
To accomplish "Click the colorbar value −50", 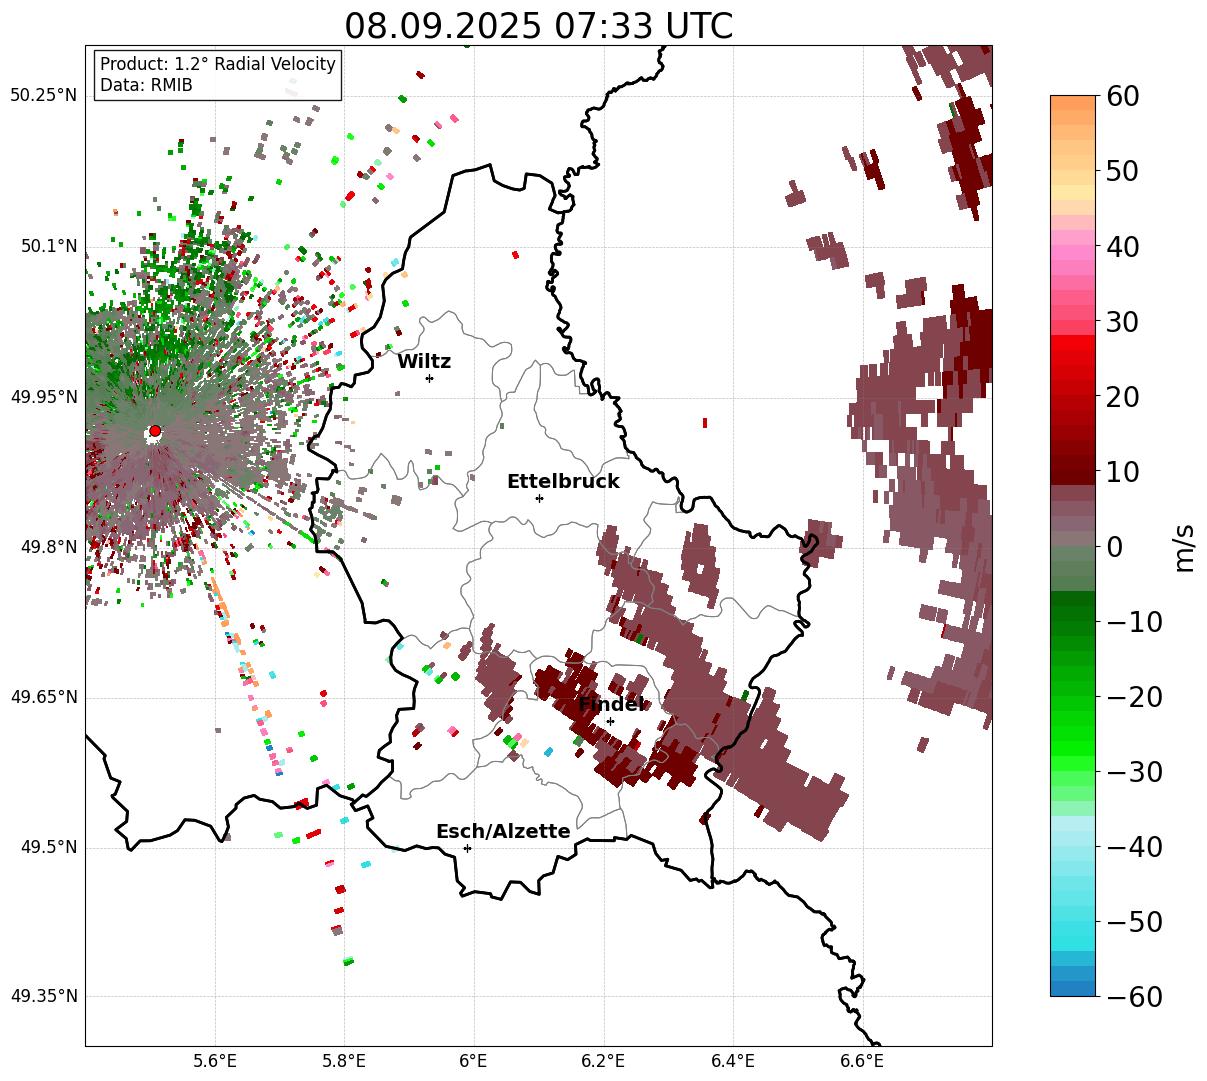I will tap(1134, 922).
